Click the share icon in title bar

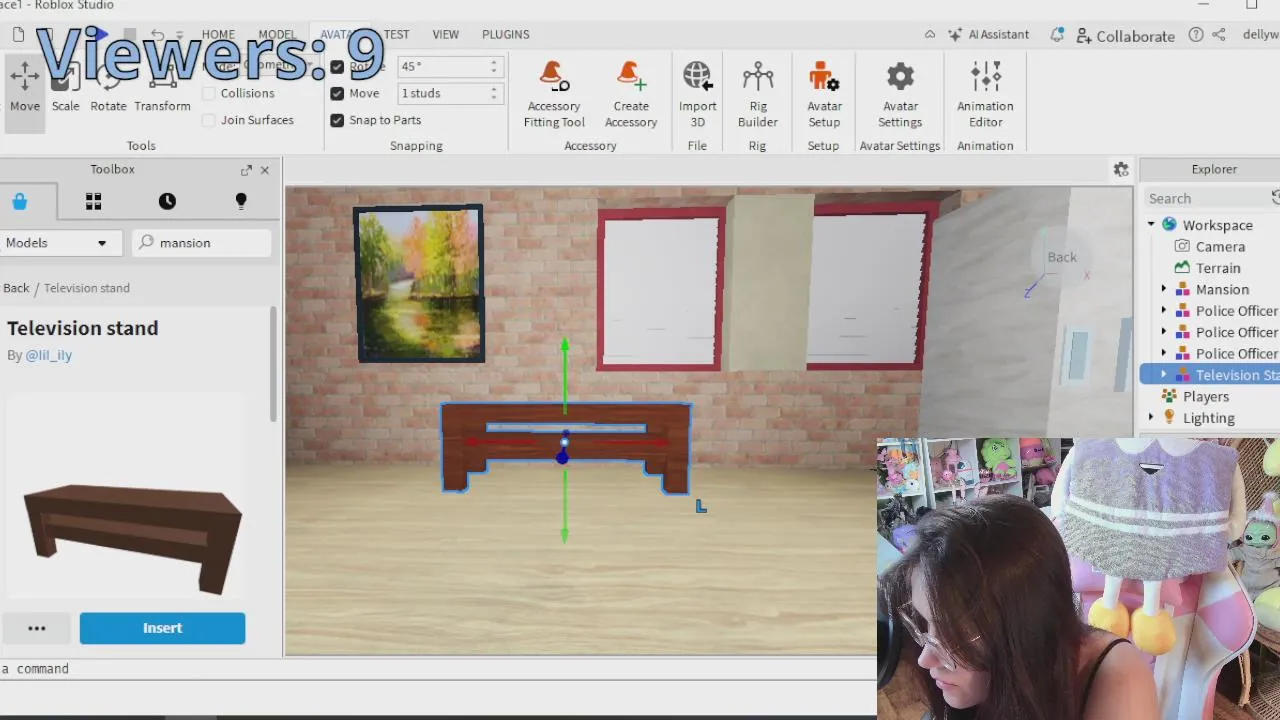click(1219, 35)
